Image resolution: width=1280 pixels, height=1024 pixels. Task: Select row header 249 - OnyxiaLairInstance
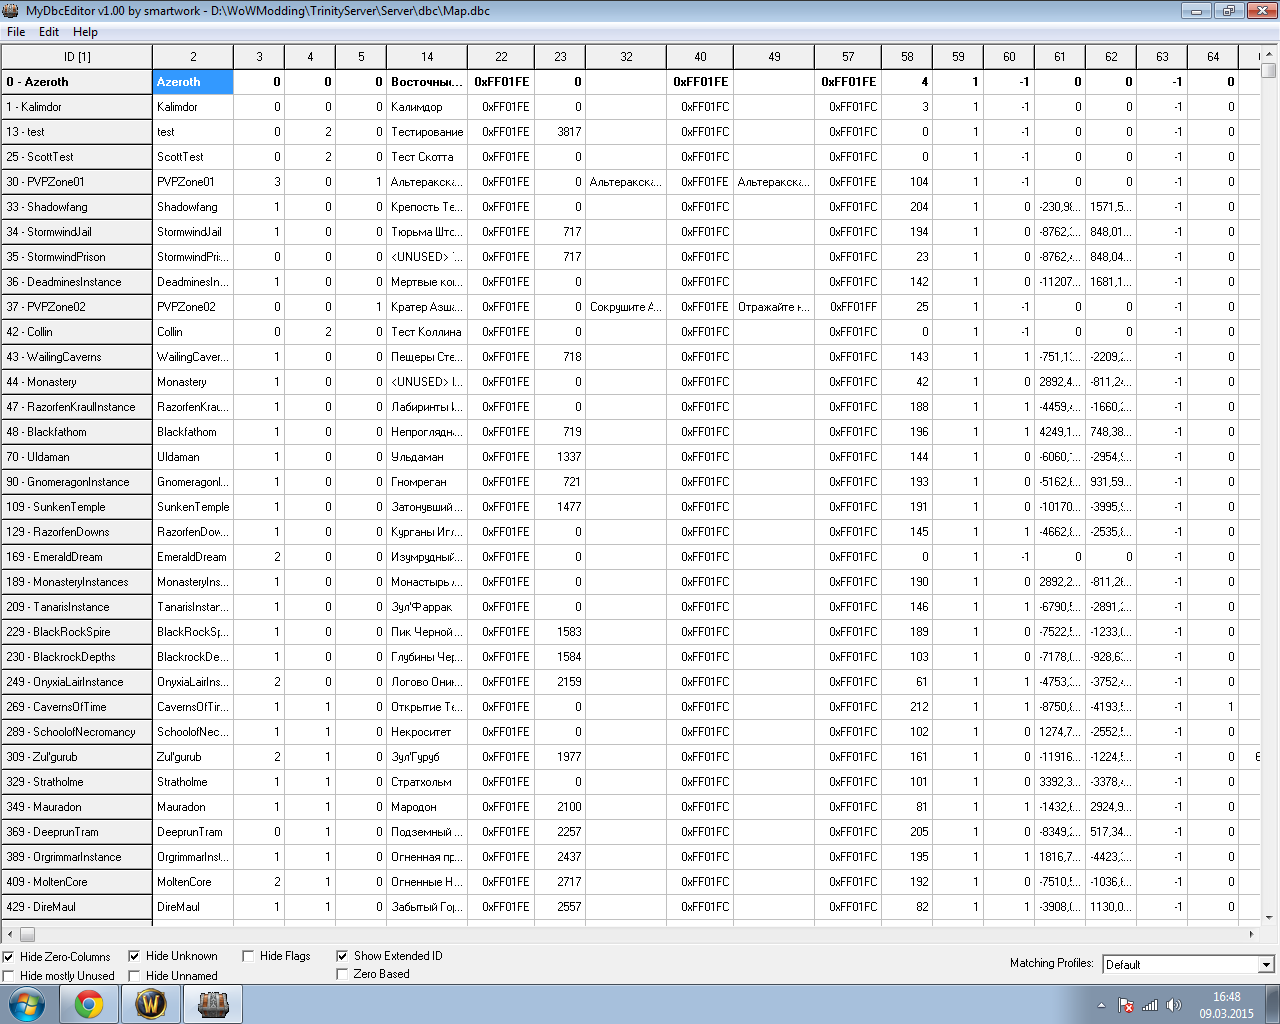[x=77, y=682]
